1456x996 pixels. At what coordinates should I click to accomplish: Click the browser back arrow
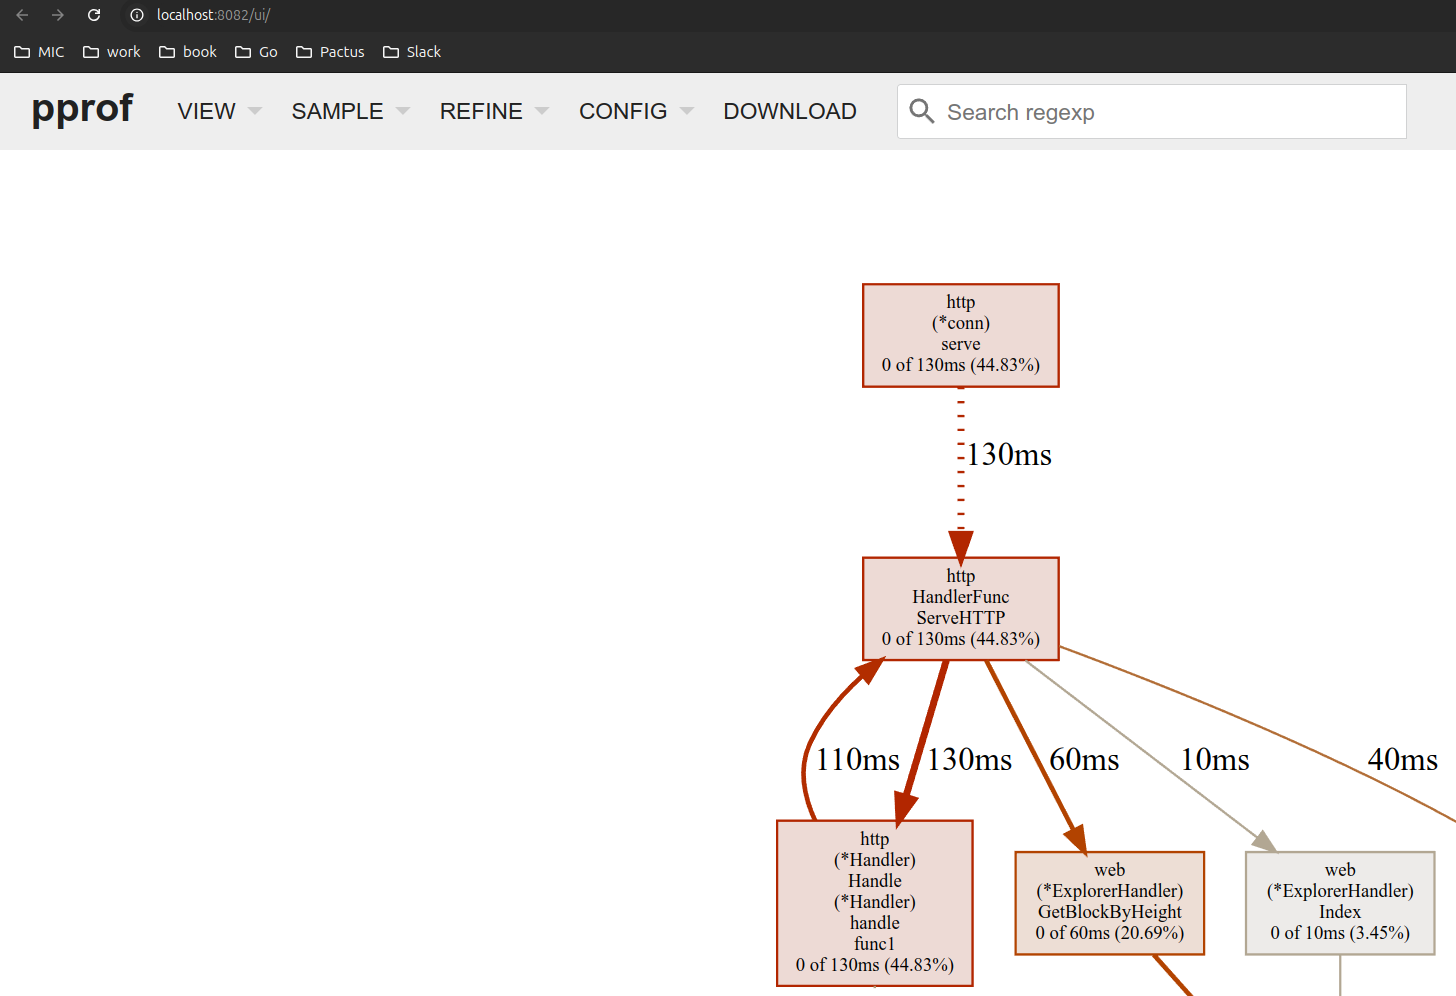click(22, 15)
